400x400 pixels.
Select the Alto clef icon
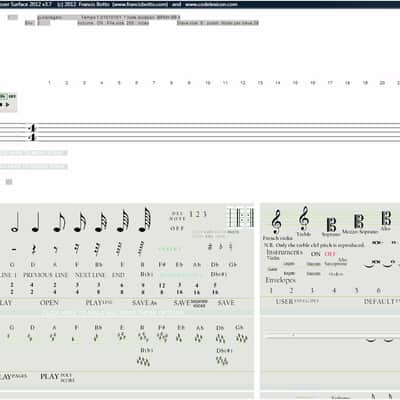pyautogui.click(x=386, y=219)
